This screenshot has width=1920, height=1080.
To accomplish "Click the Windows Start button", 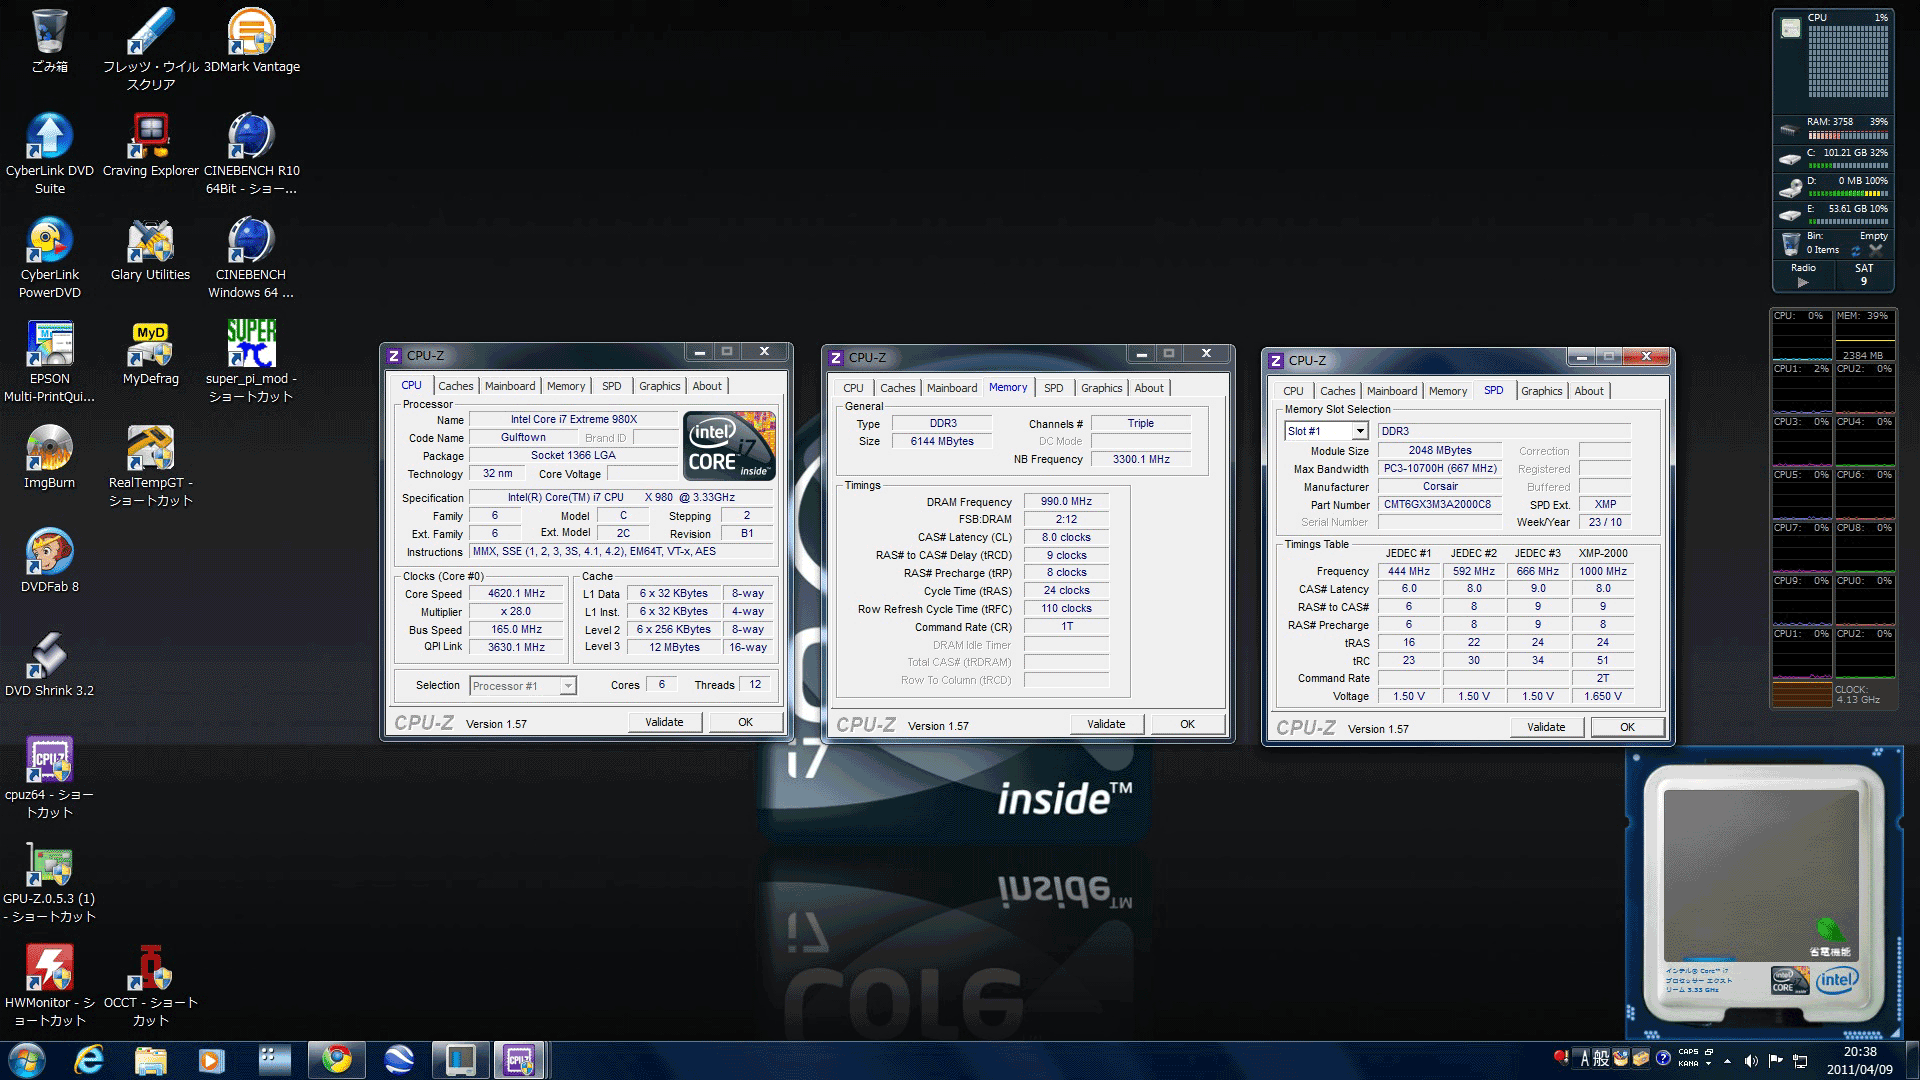I will point(26,1059).
